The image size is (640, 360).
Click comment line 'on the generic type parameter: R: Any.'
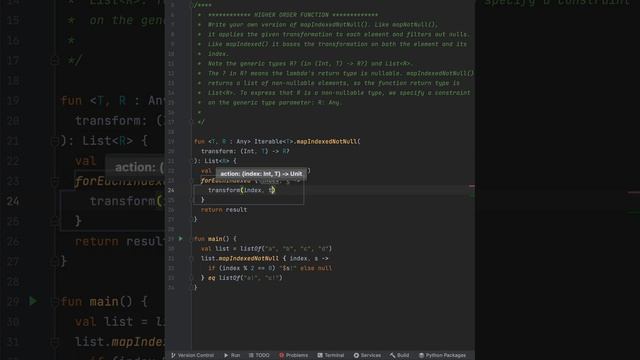(275, 103)
